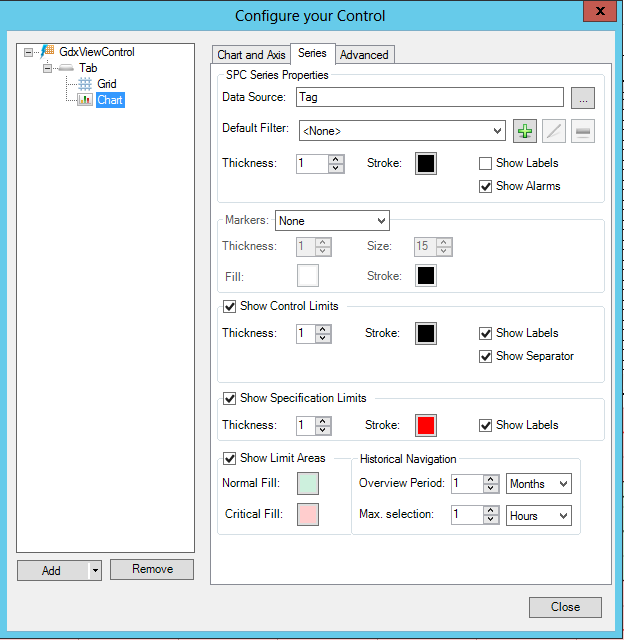Collapse the GdxViewControl tree node
Screen dimensions: 624x640
(x=29, y=52)
